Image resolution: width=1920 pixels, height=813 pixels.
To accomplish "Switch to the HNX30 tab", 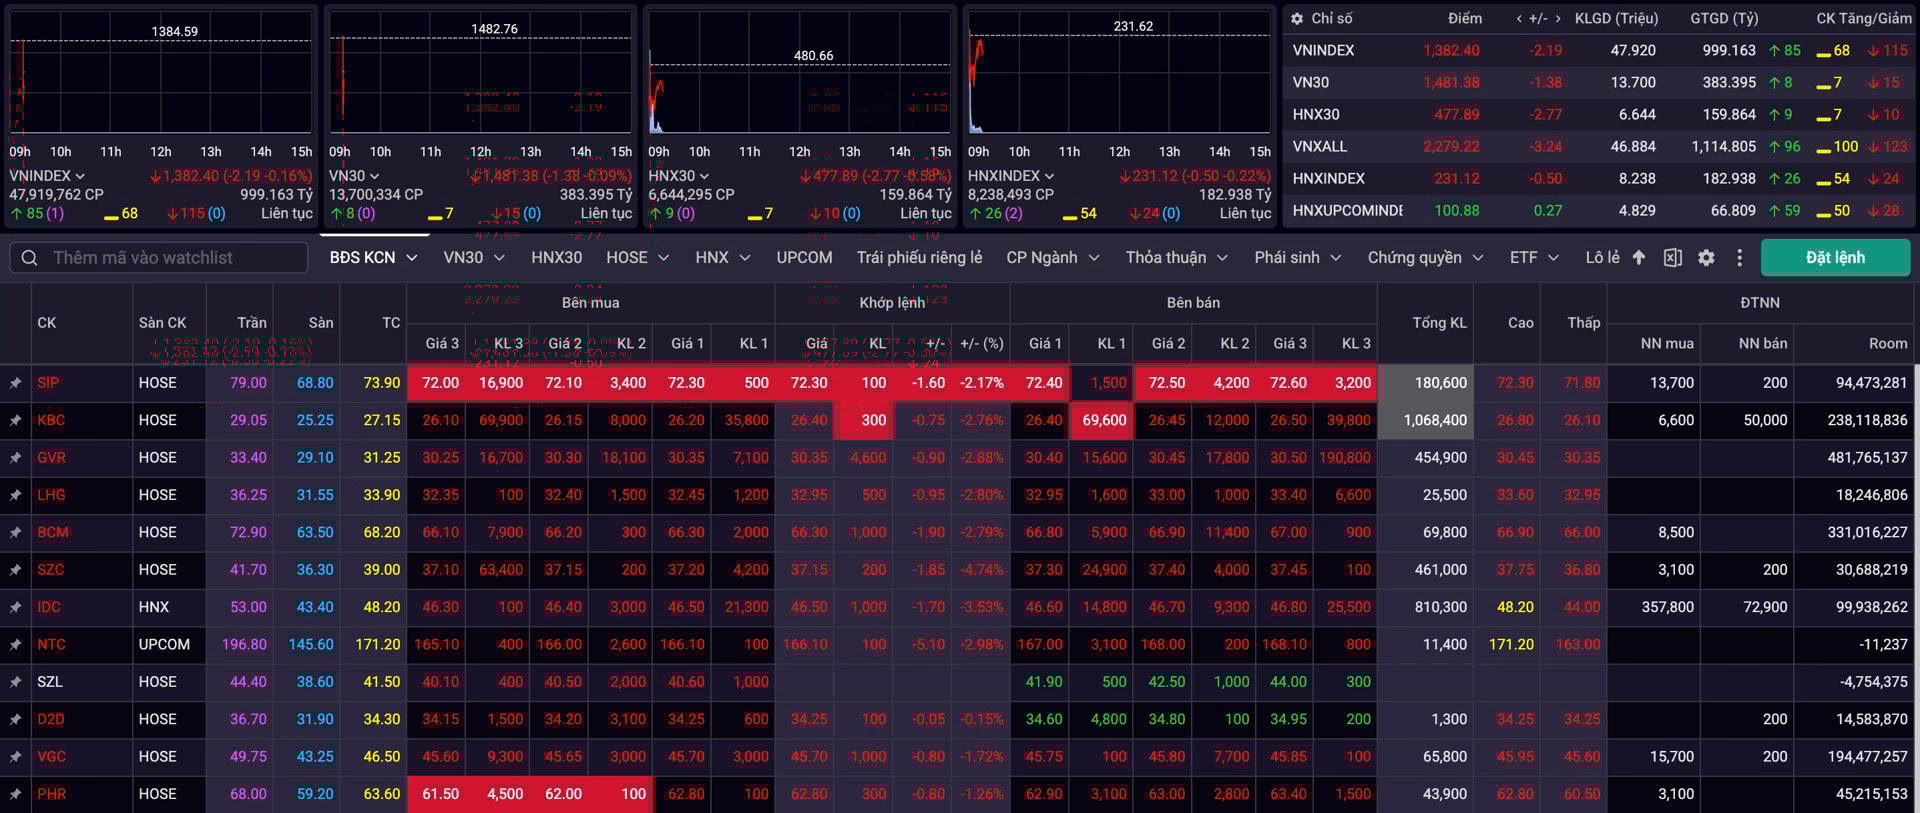I will 556,258.
